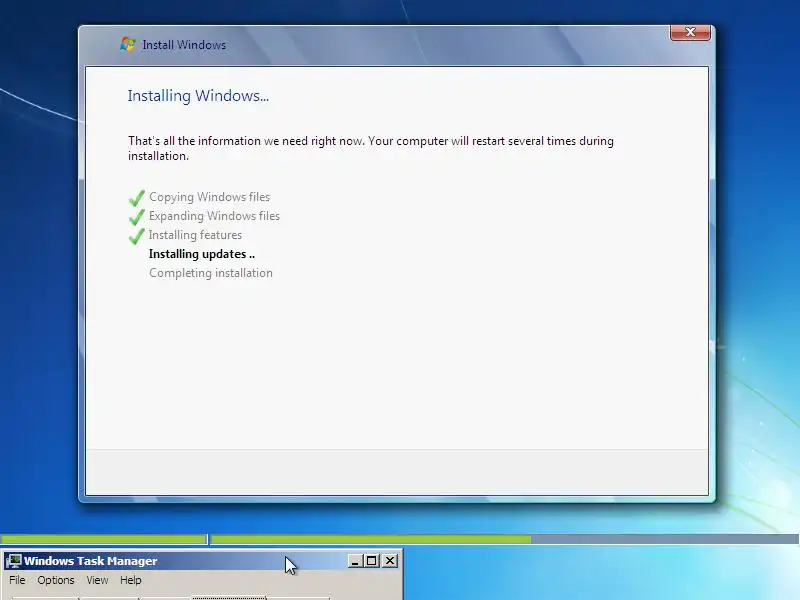Screen dimensions: 800x600
Task: Click the 'Installing features' step text
Action: [195, 235]
